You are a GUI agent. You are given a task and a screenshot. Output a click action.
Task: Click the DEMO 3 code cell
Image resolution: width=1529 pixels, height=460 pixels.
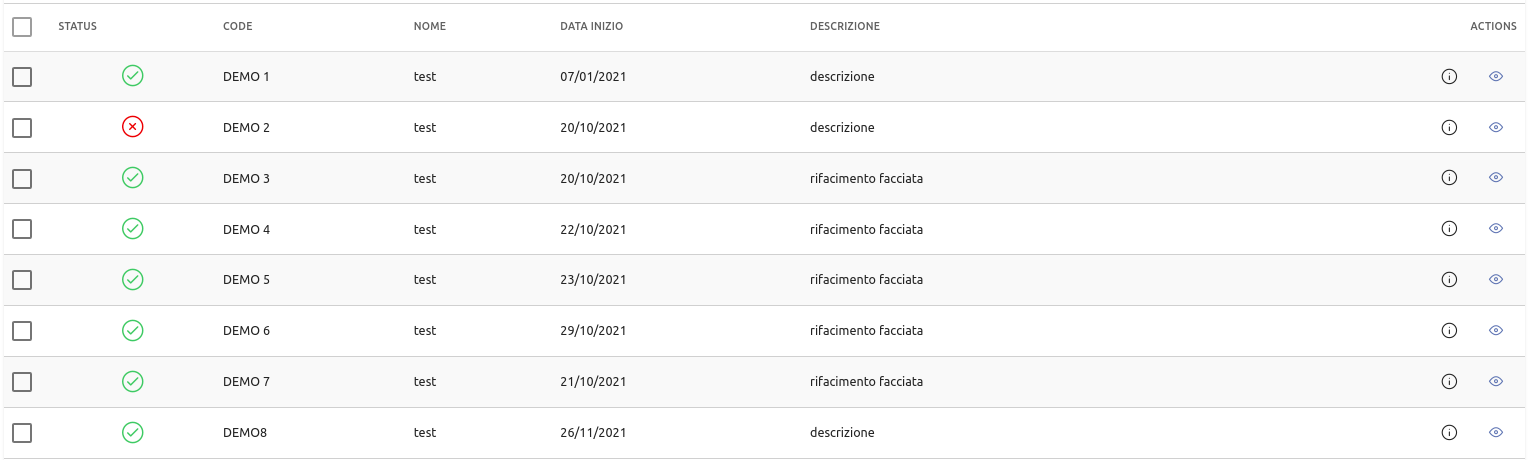click(246, 179)
